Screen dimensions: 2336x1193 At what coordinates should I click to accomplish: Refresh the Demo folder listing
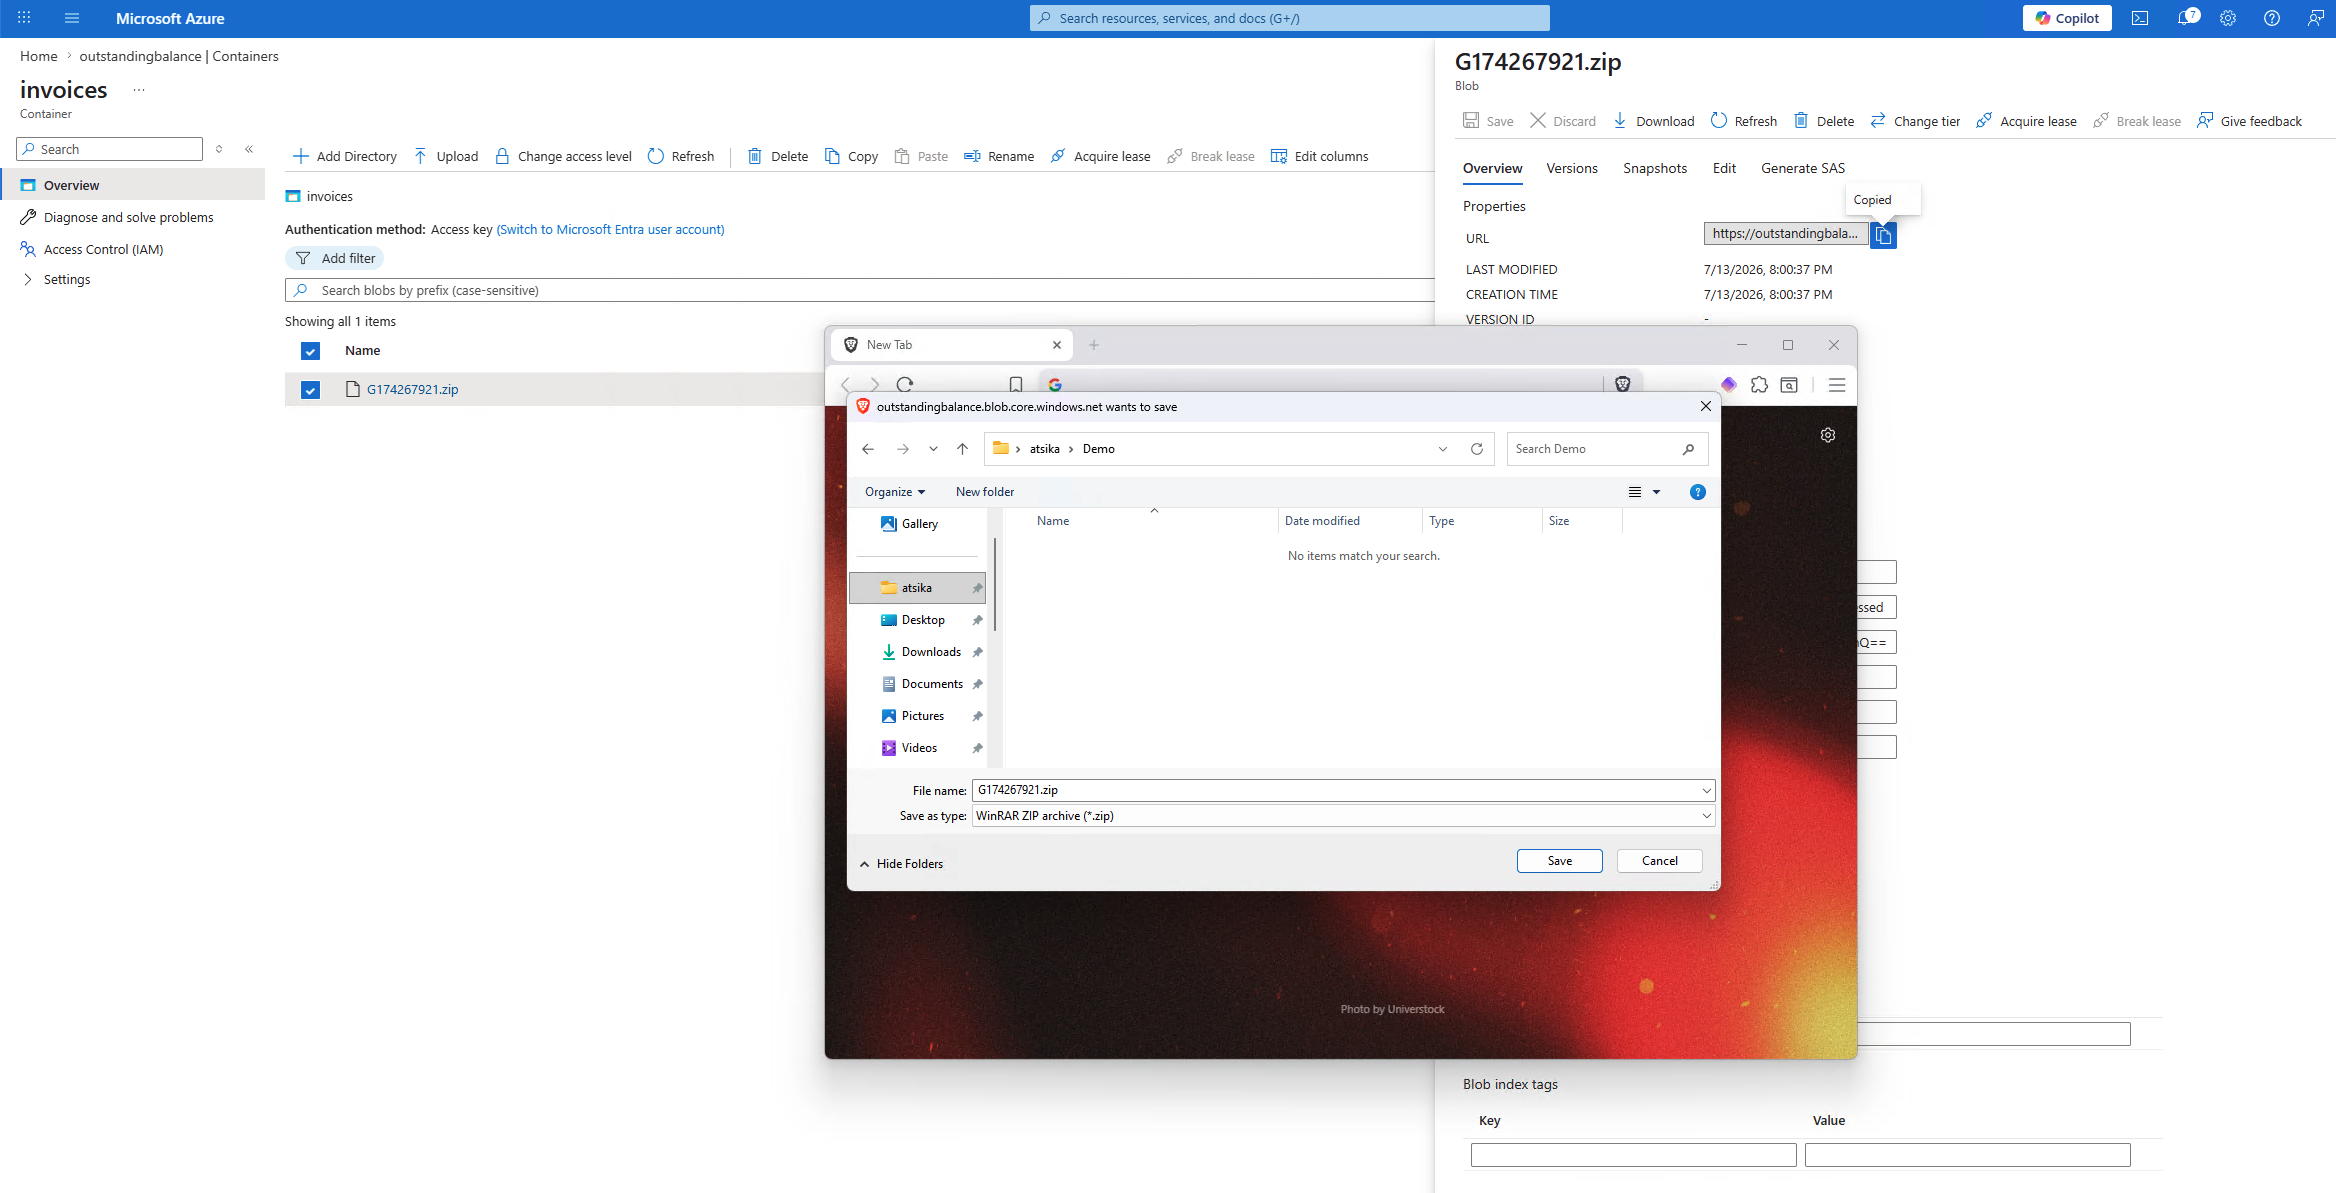(1477, 449)
